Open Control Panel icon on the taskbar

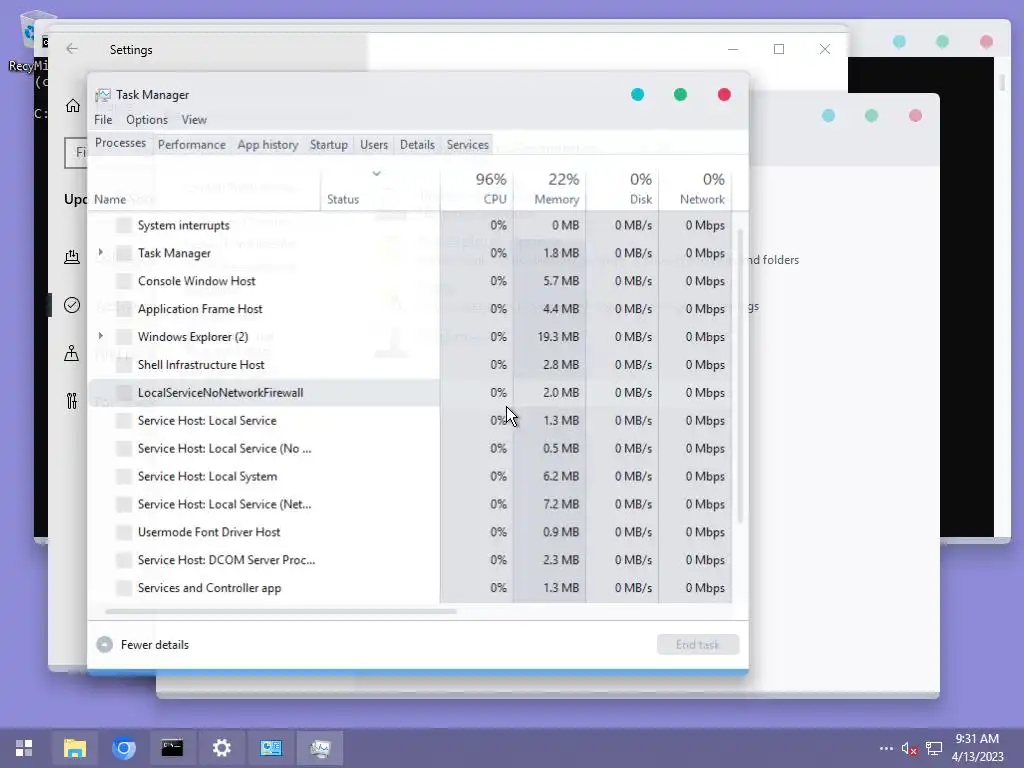(271, 748)
